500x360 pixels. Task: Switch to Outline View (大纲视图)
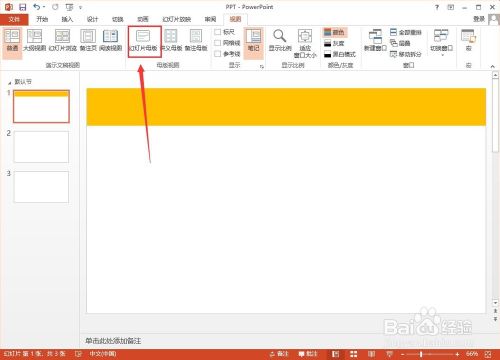(35, 40)
